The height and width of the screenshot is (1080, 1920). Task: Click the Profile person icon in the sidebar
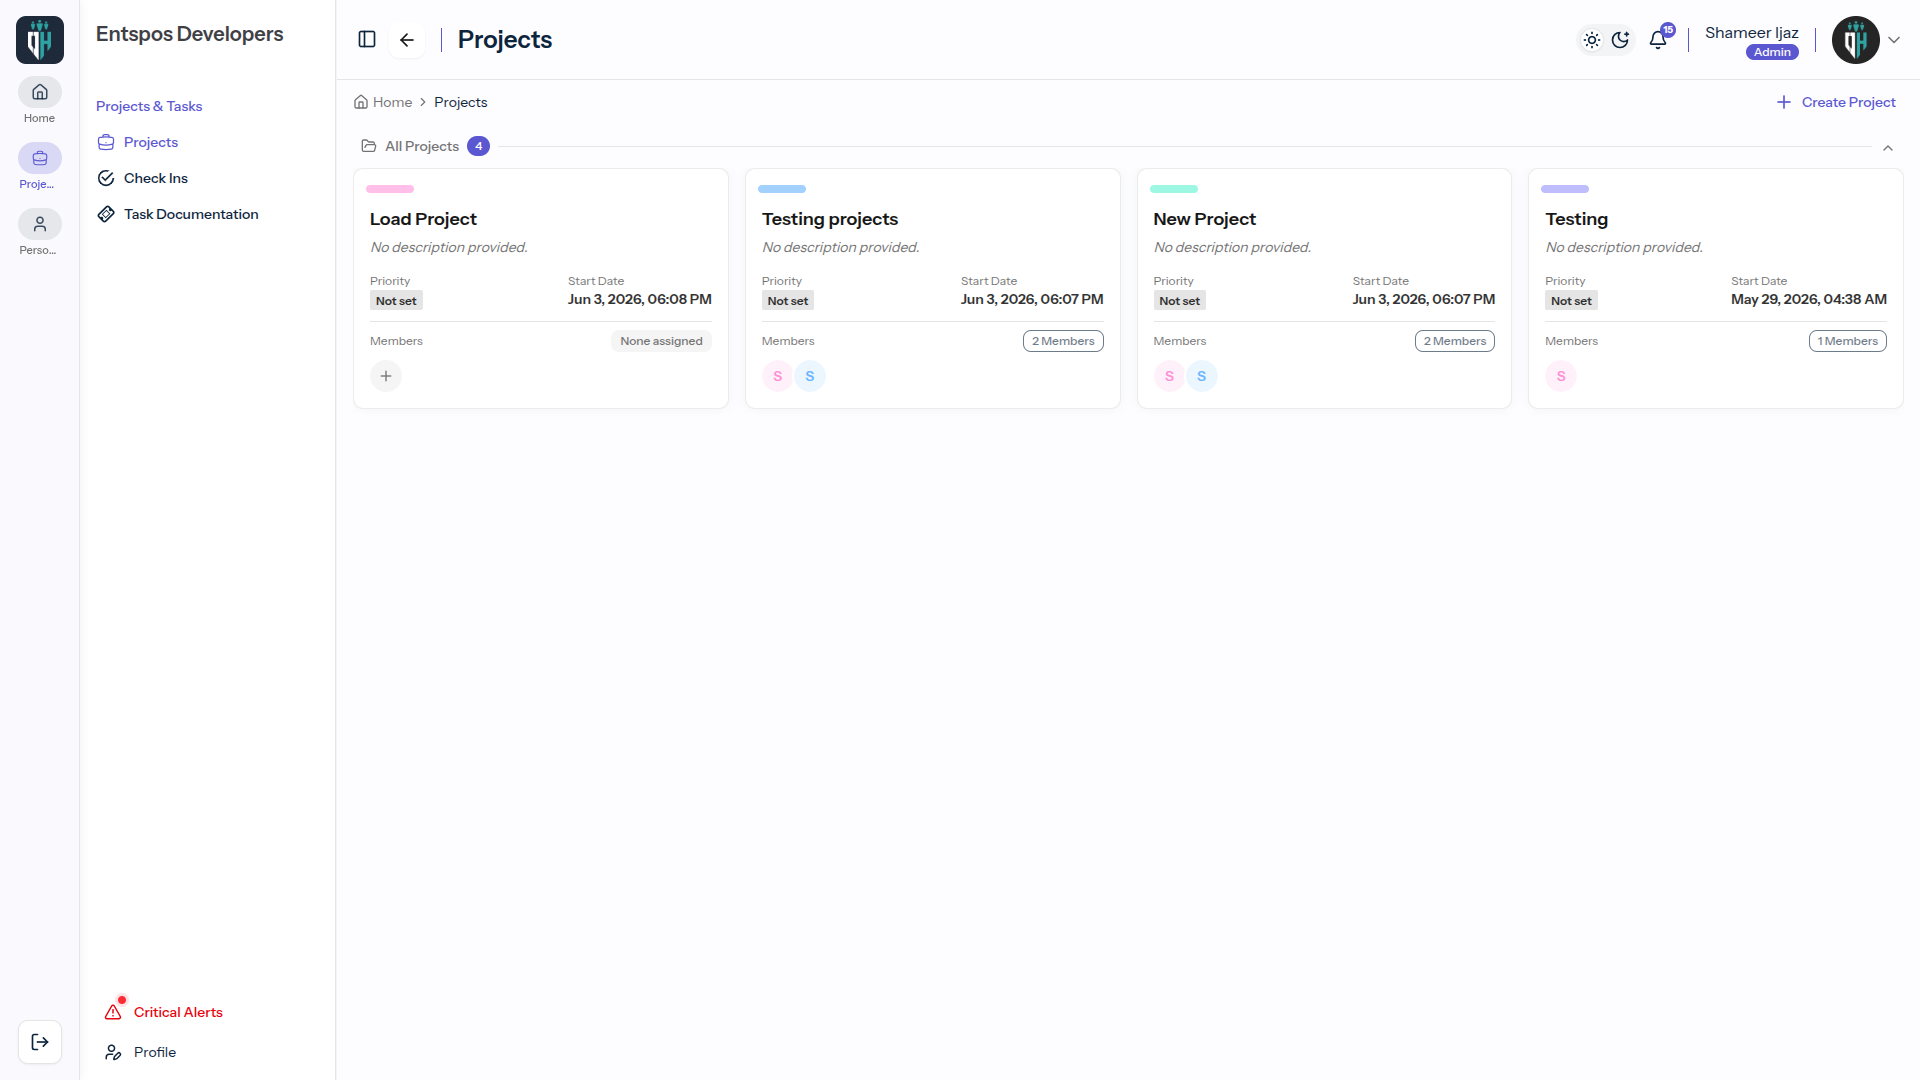[113, 1052]
